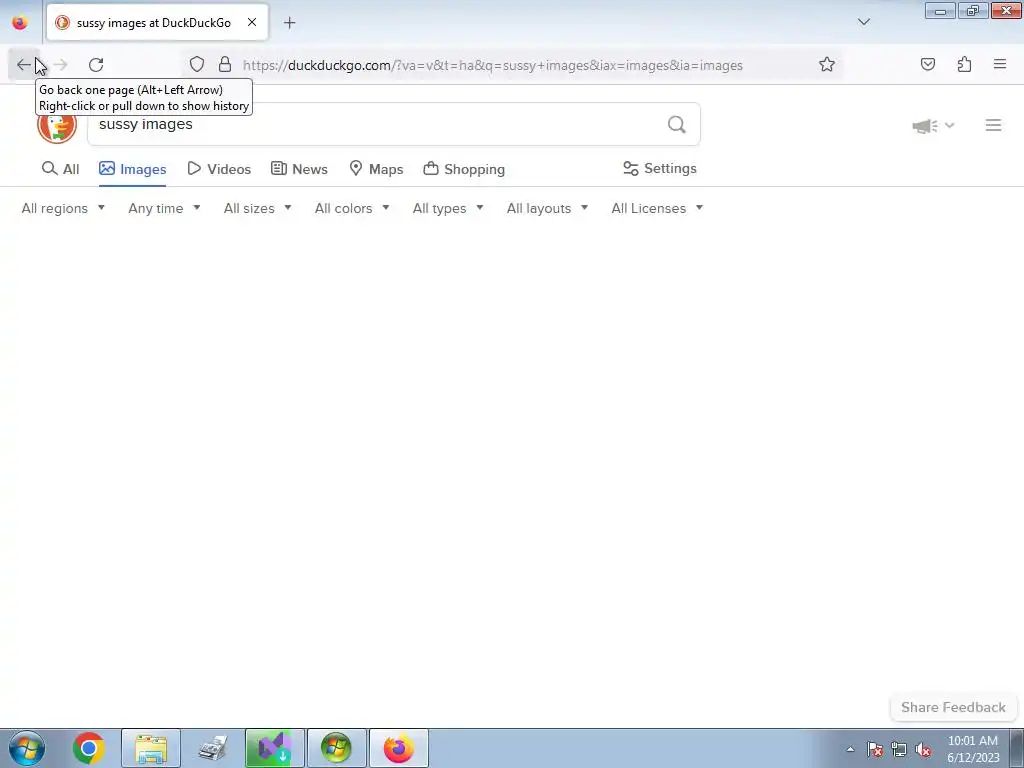Image resolution: width=1024 pixels, height=768 pixels.
Task: Reload the current page
Action: coord(96,65)
